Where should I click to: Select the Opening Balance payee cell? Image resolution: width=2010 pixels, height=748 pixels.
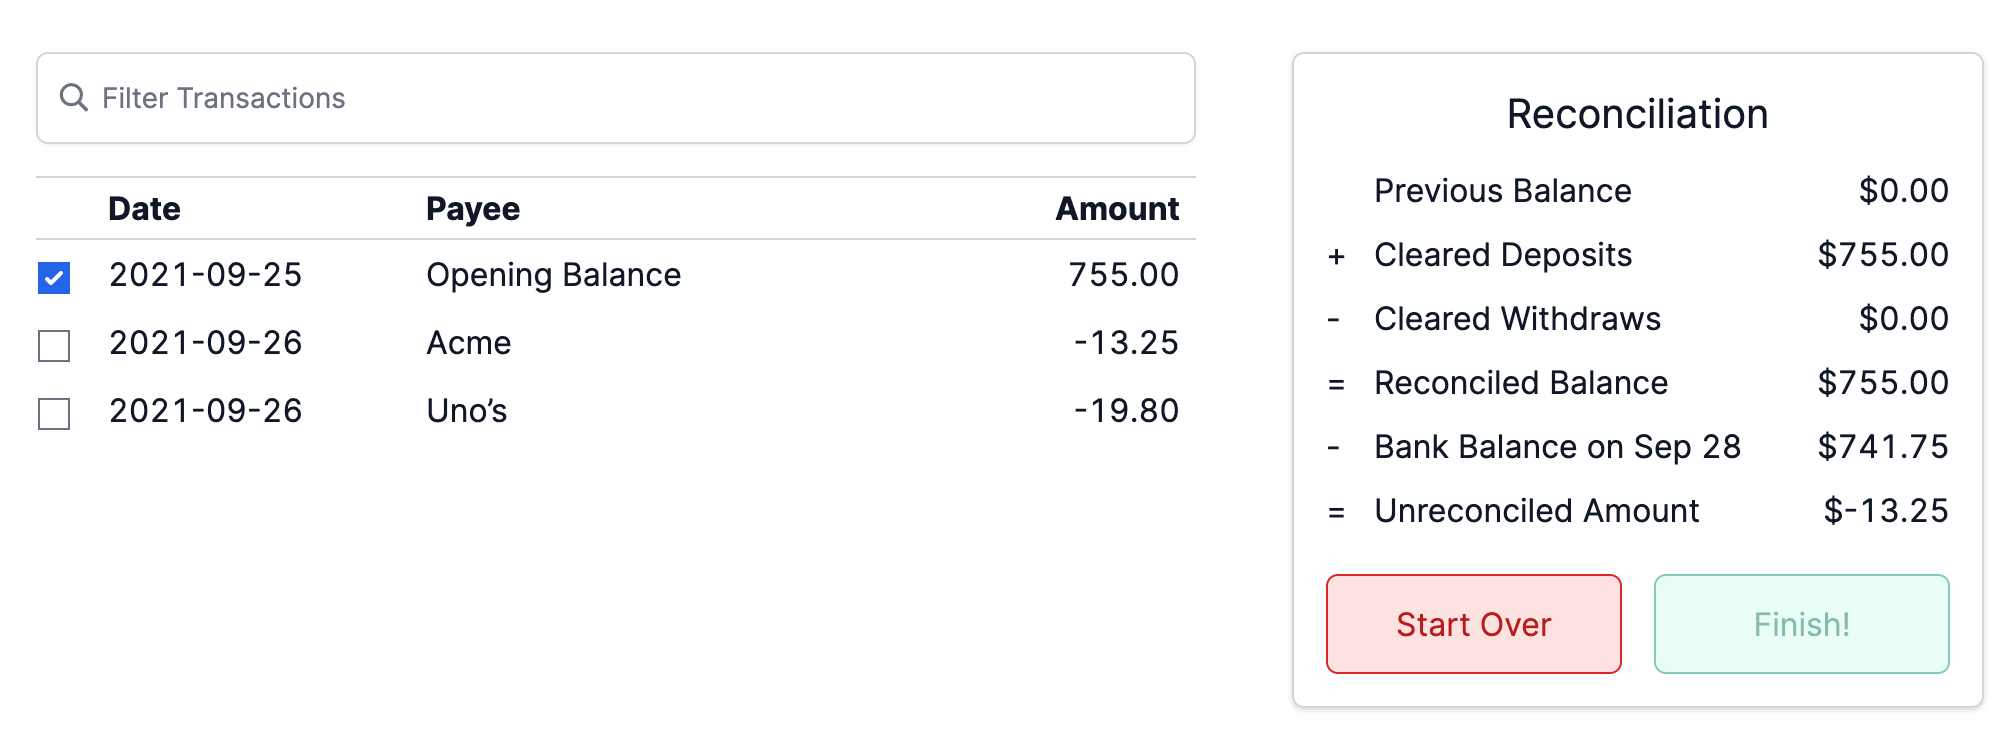coord(553,275)
